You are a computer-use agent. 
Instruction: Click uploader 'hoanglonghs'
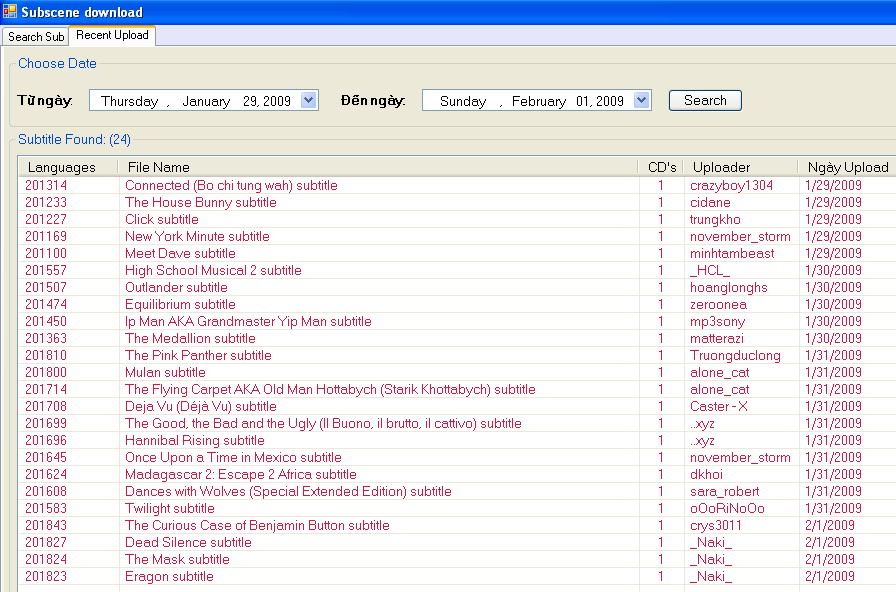(729, 287)
